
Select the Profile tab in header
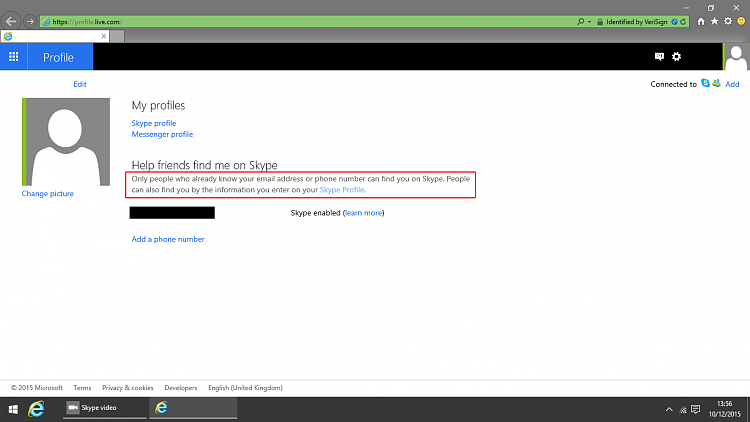(58, 57)
